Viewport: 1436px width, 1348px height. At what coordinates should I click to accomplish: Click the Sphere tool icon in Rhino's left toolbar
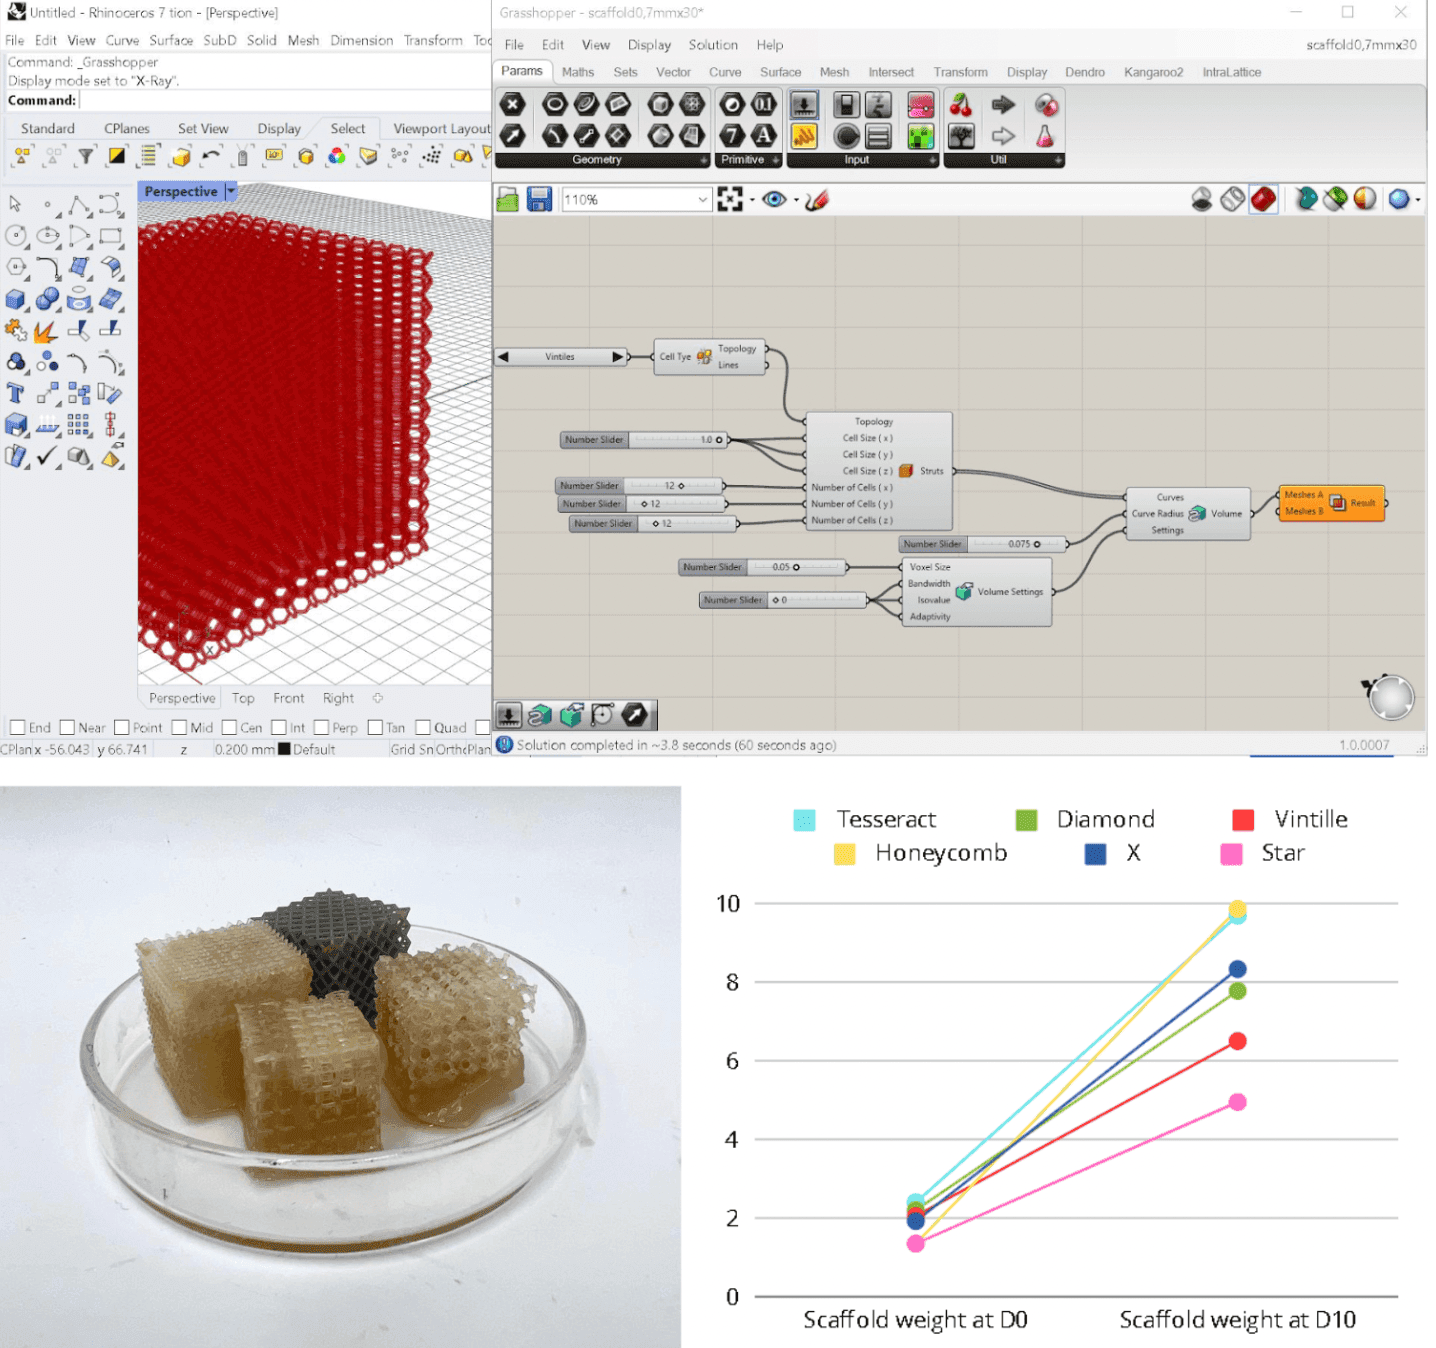tap(48, 300)
